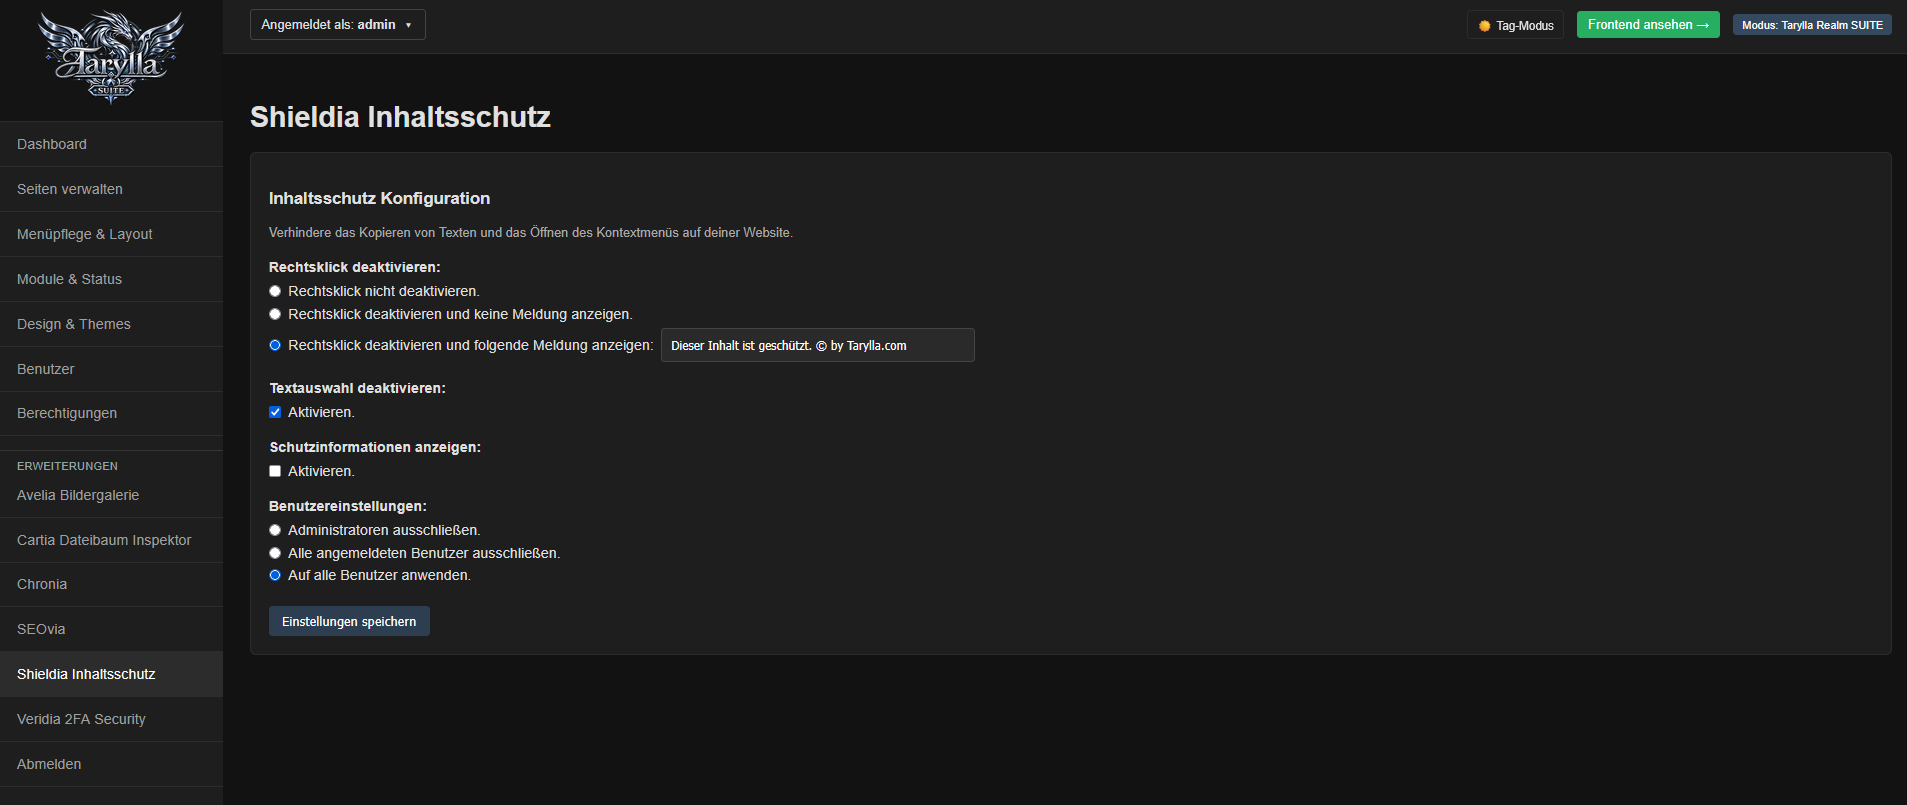
Task: Click Abmelden to log out
Action: 111,764
